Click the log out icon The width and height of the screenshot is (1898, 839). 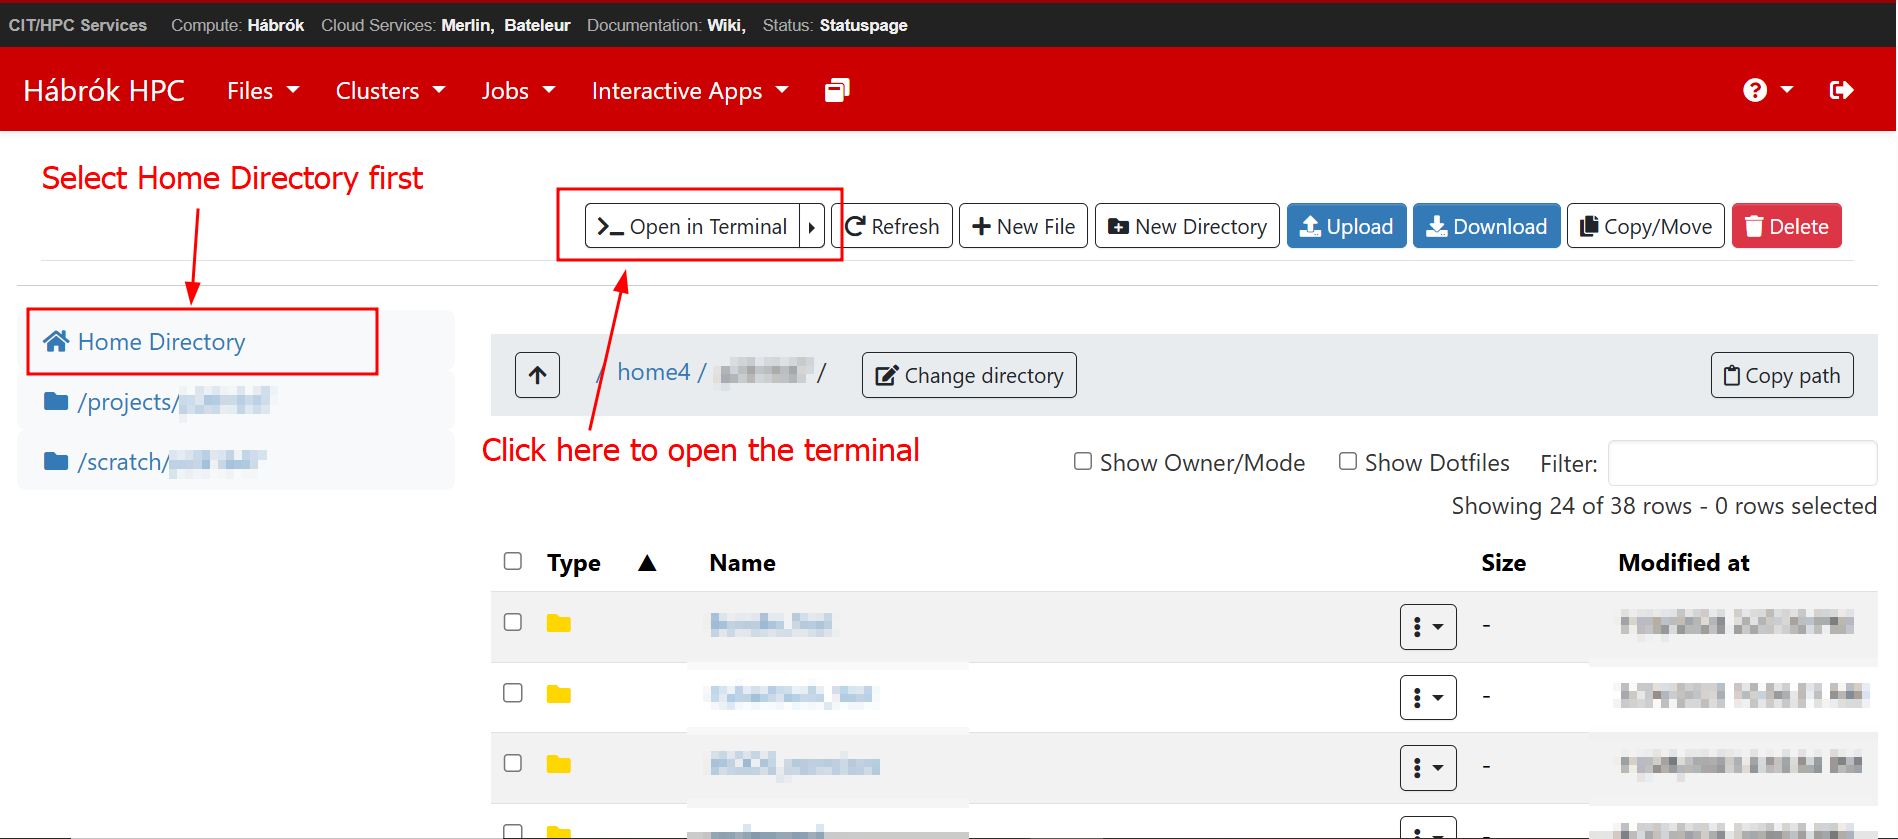coord(1841,90)
